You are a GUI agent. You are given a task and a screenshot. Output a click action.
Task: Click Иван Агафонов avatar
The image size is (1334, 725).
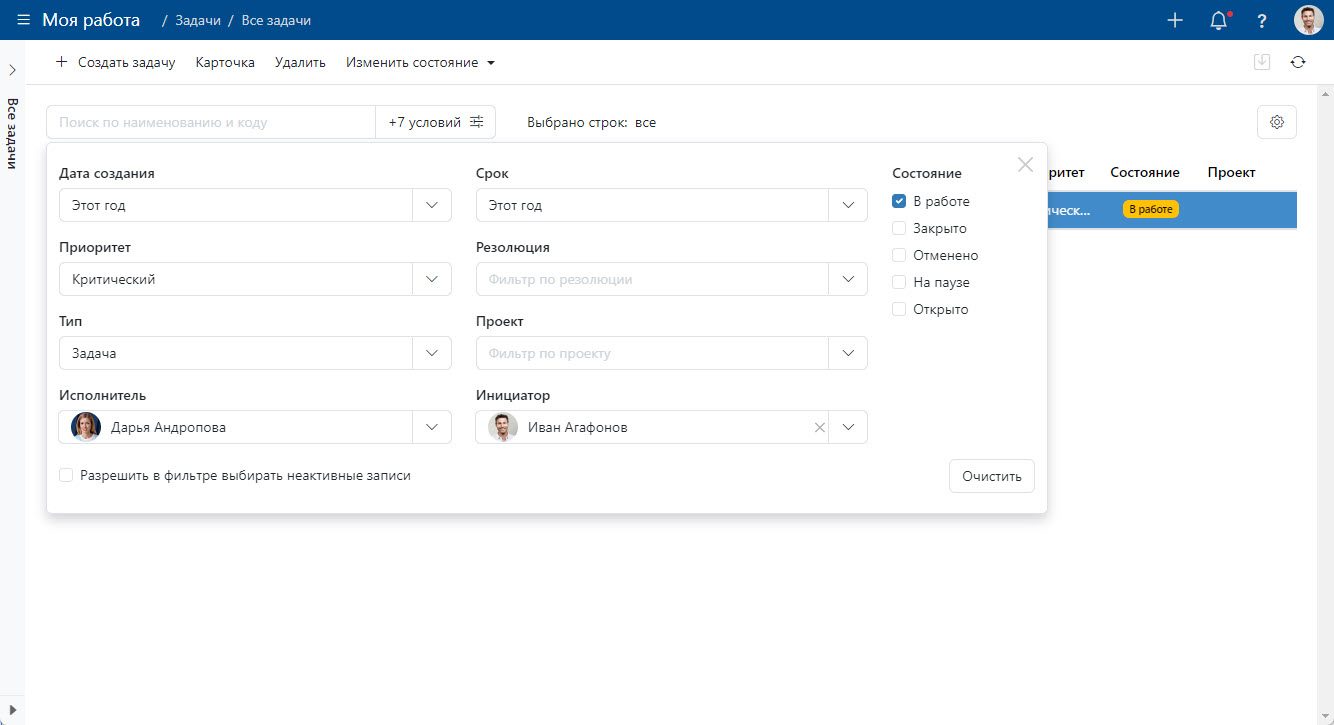(x=503, y=427)
